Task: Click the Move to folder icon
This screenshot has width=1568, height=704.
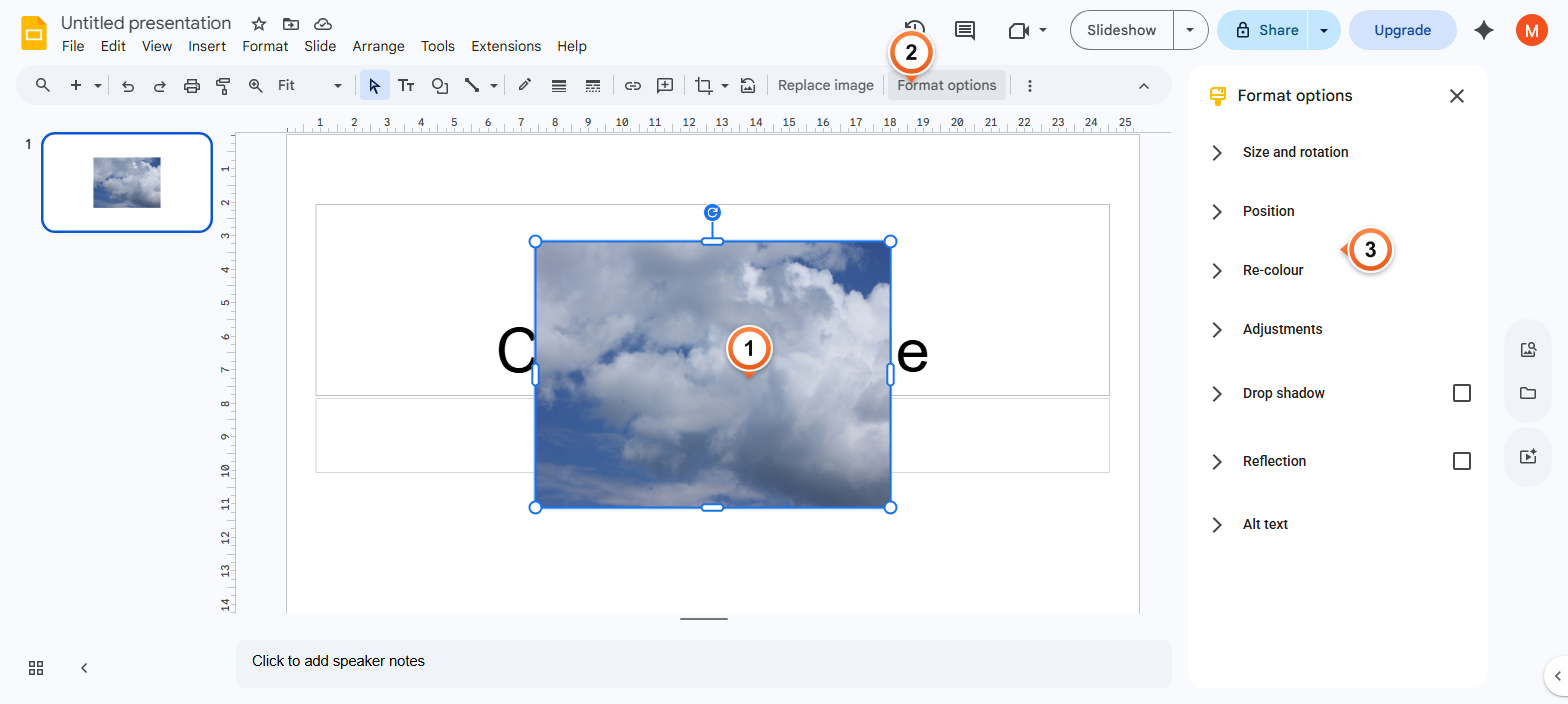Action: point(291,24)
